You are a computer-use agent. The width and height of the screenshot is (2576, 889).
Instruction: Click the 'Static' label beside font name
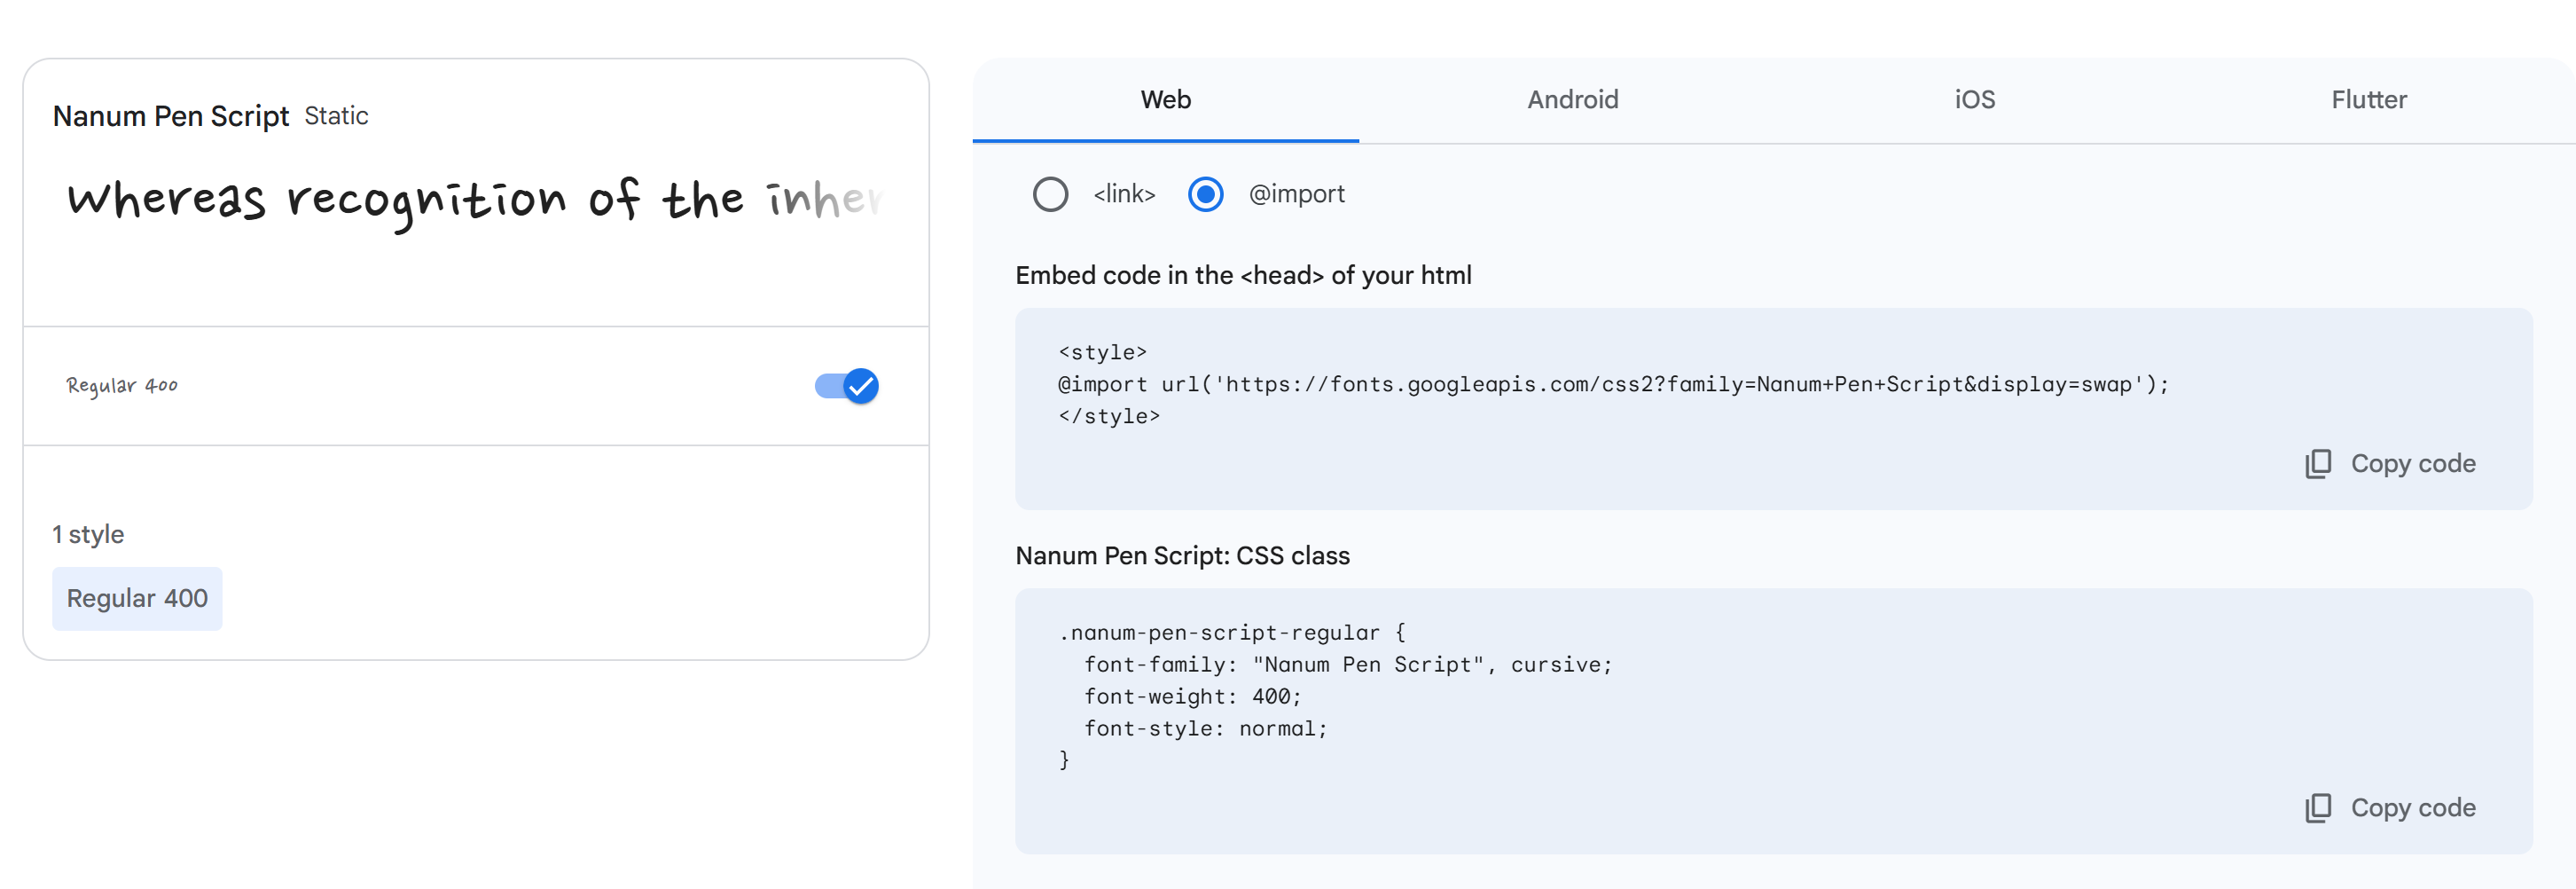click(336, 116)
